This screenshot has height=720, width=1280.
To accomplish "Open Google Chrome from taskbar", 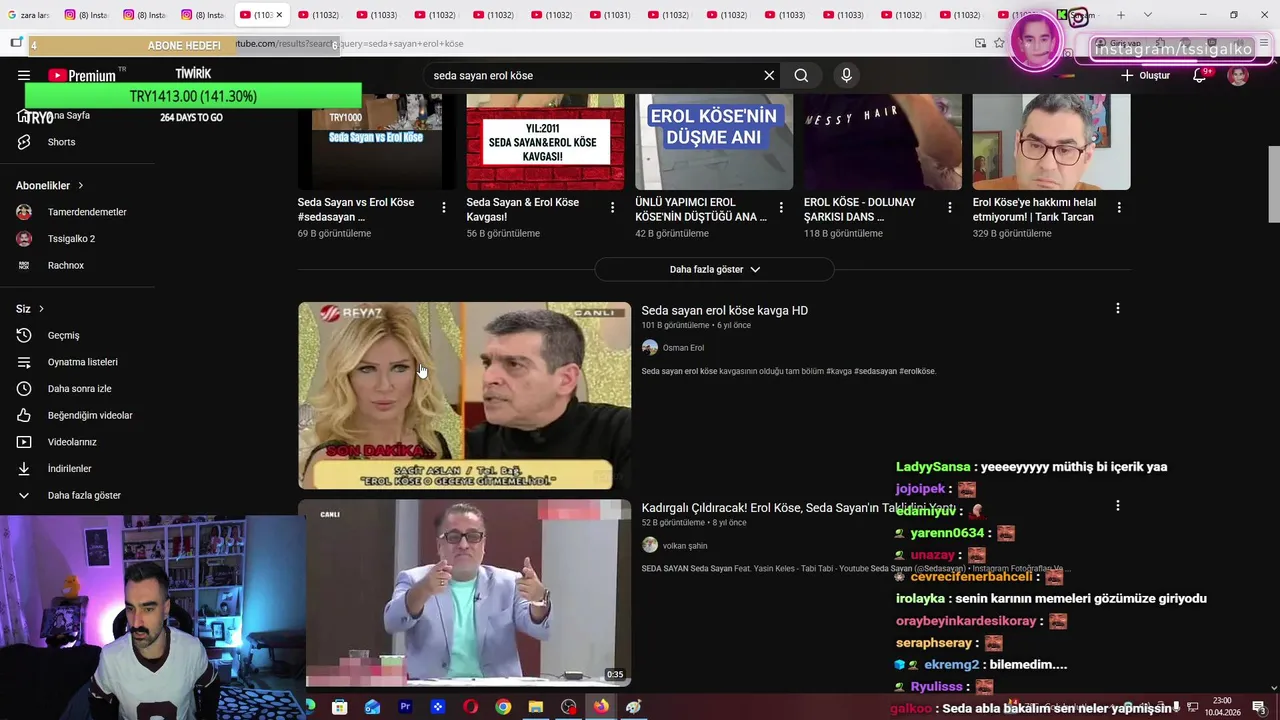I will coord(503,707).
